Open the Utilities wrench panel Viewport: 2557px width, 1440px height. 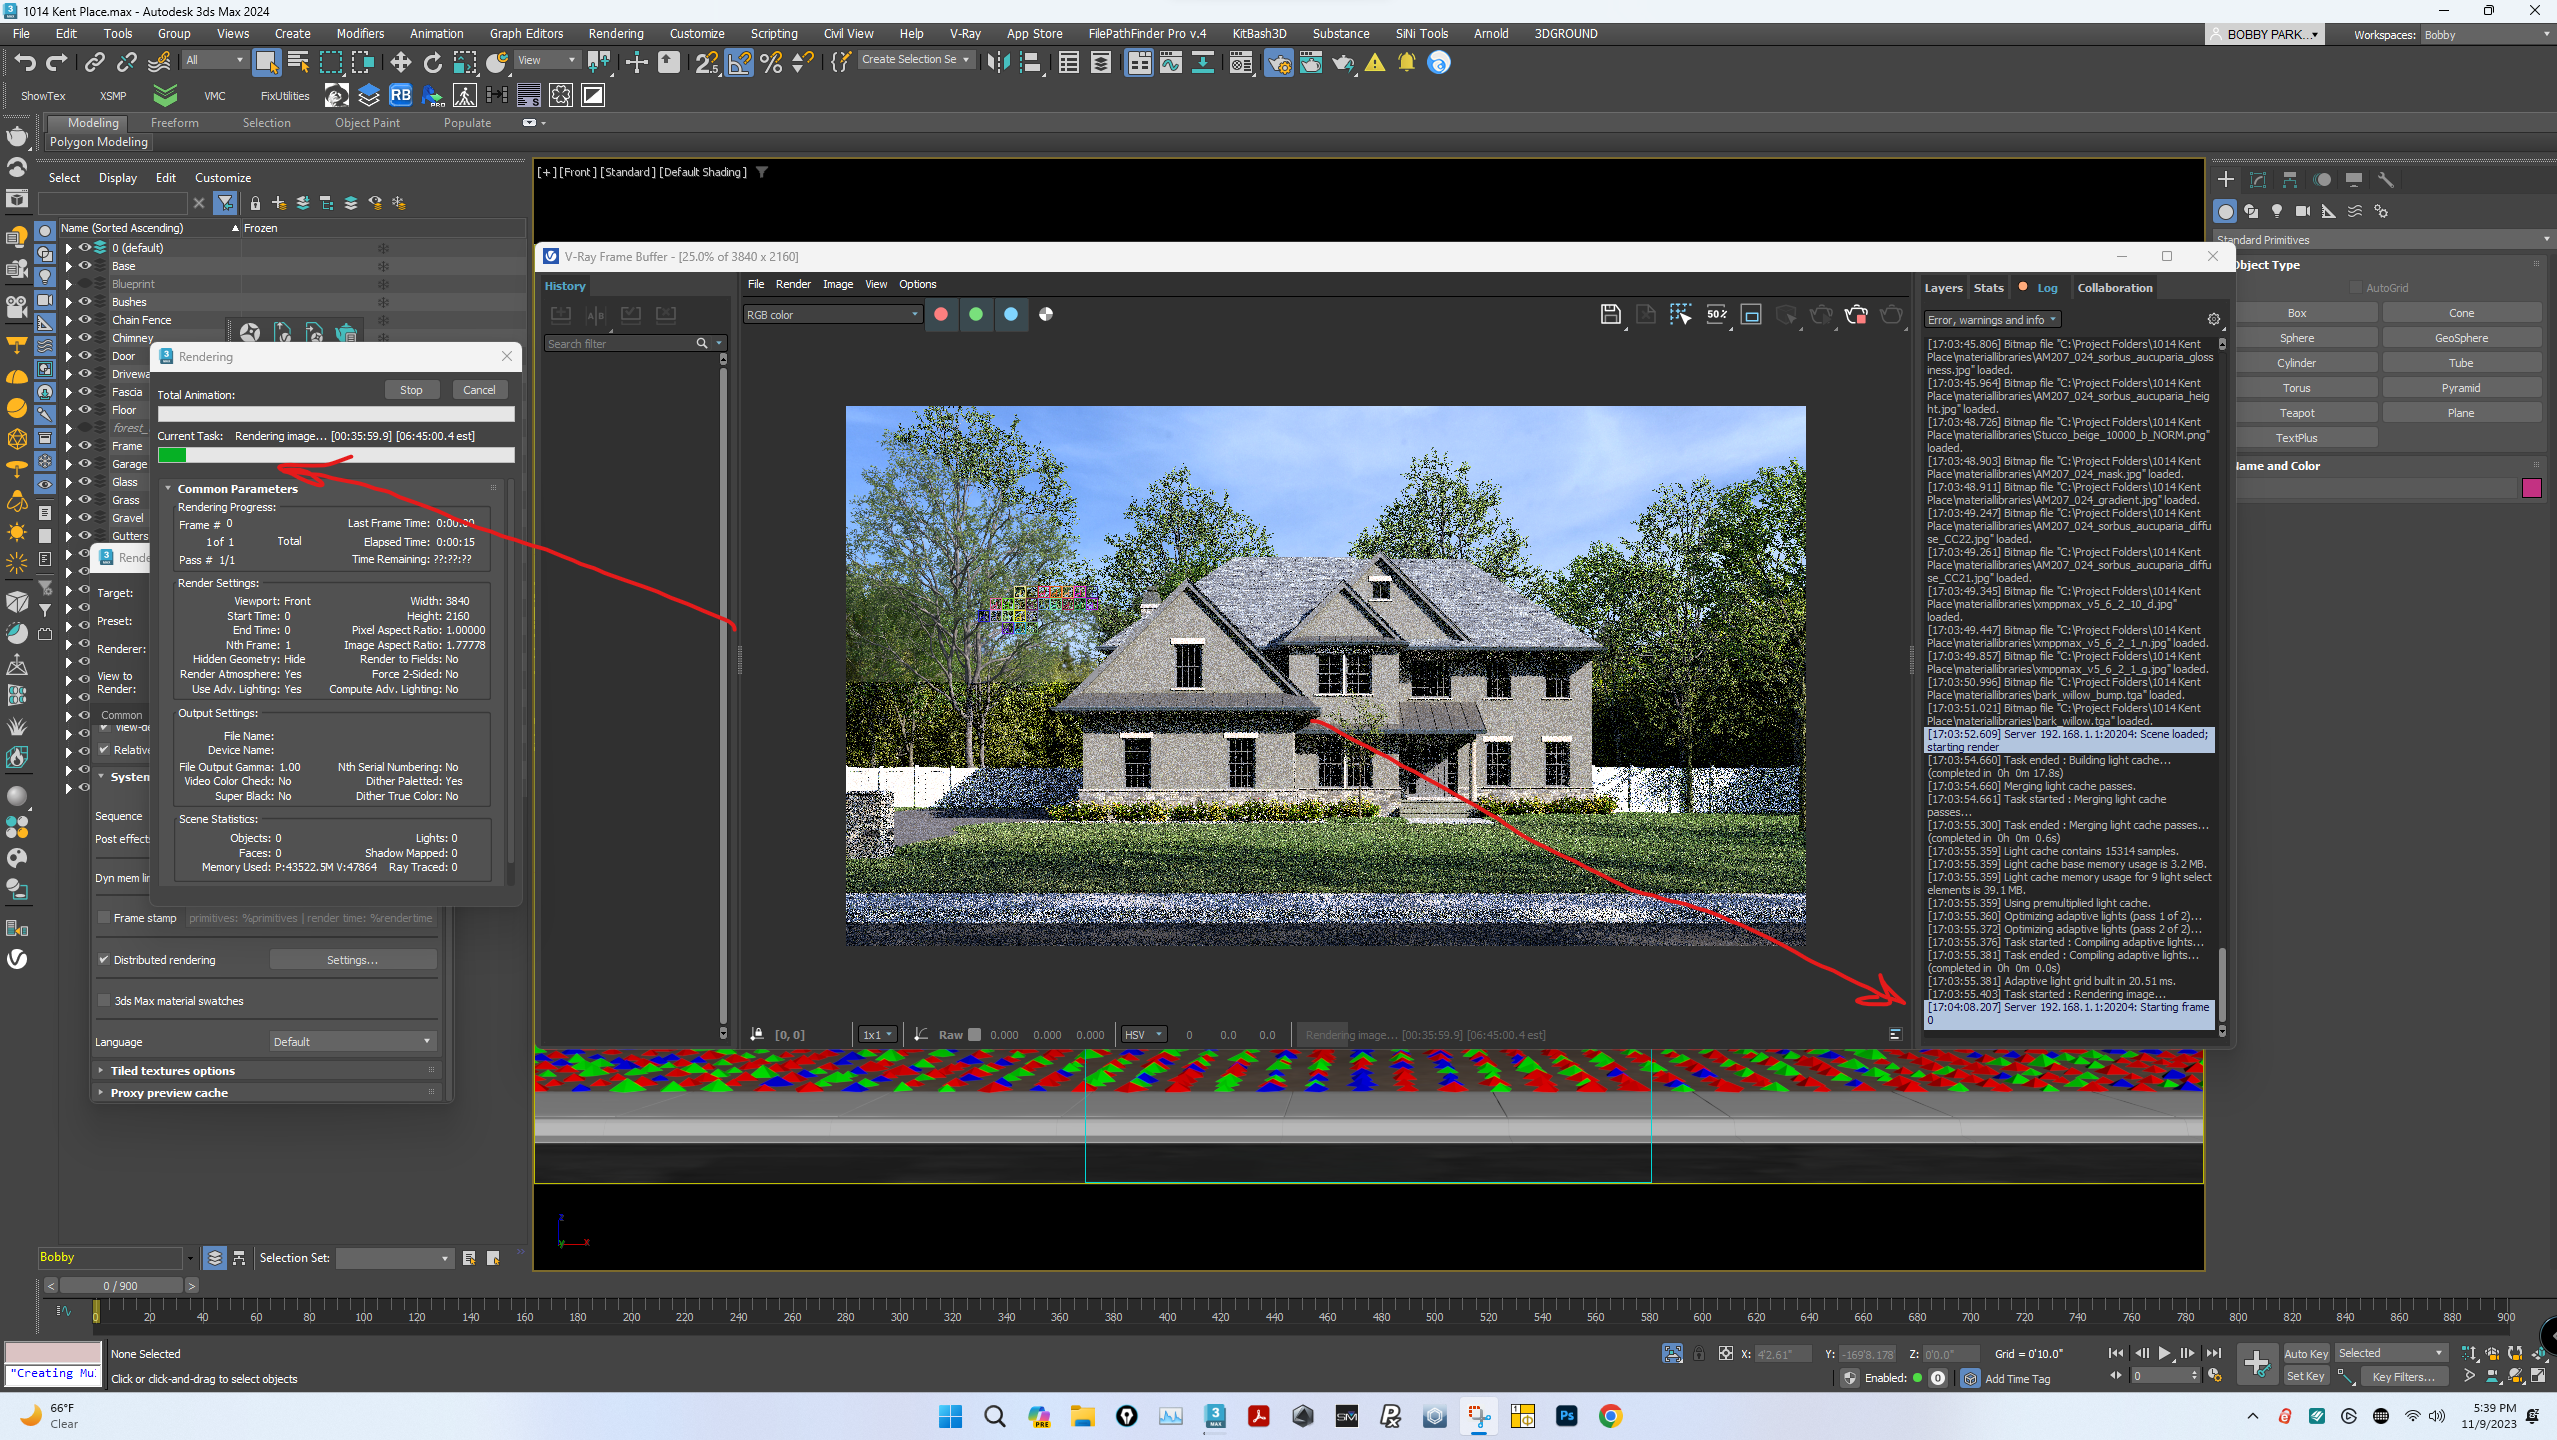pyautogui.click(x=2385, y=180)
